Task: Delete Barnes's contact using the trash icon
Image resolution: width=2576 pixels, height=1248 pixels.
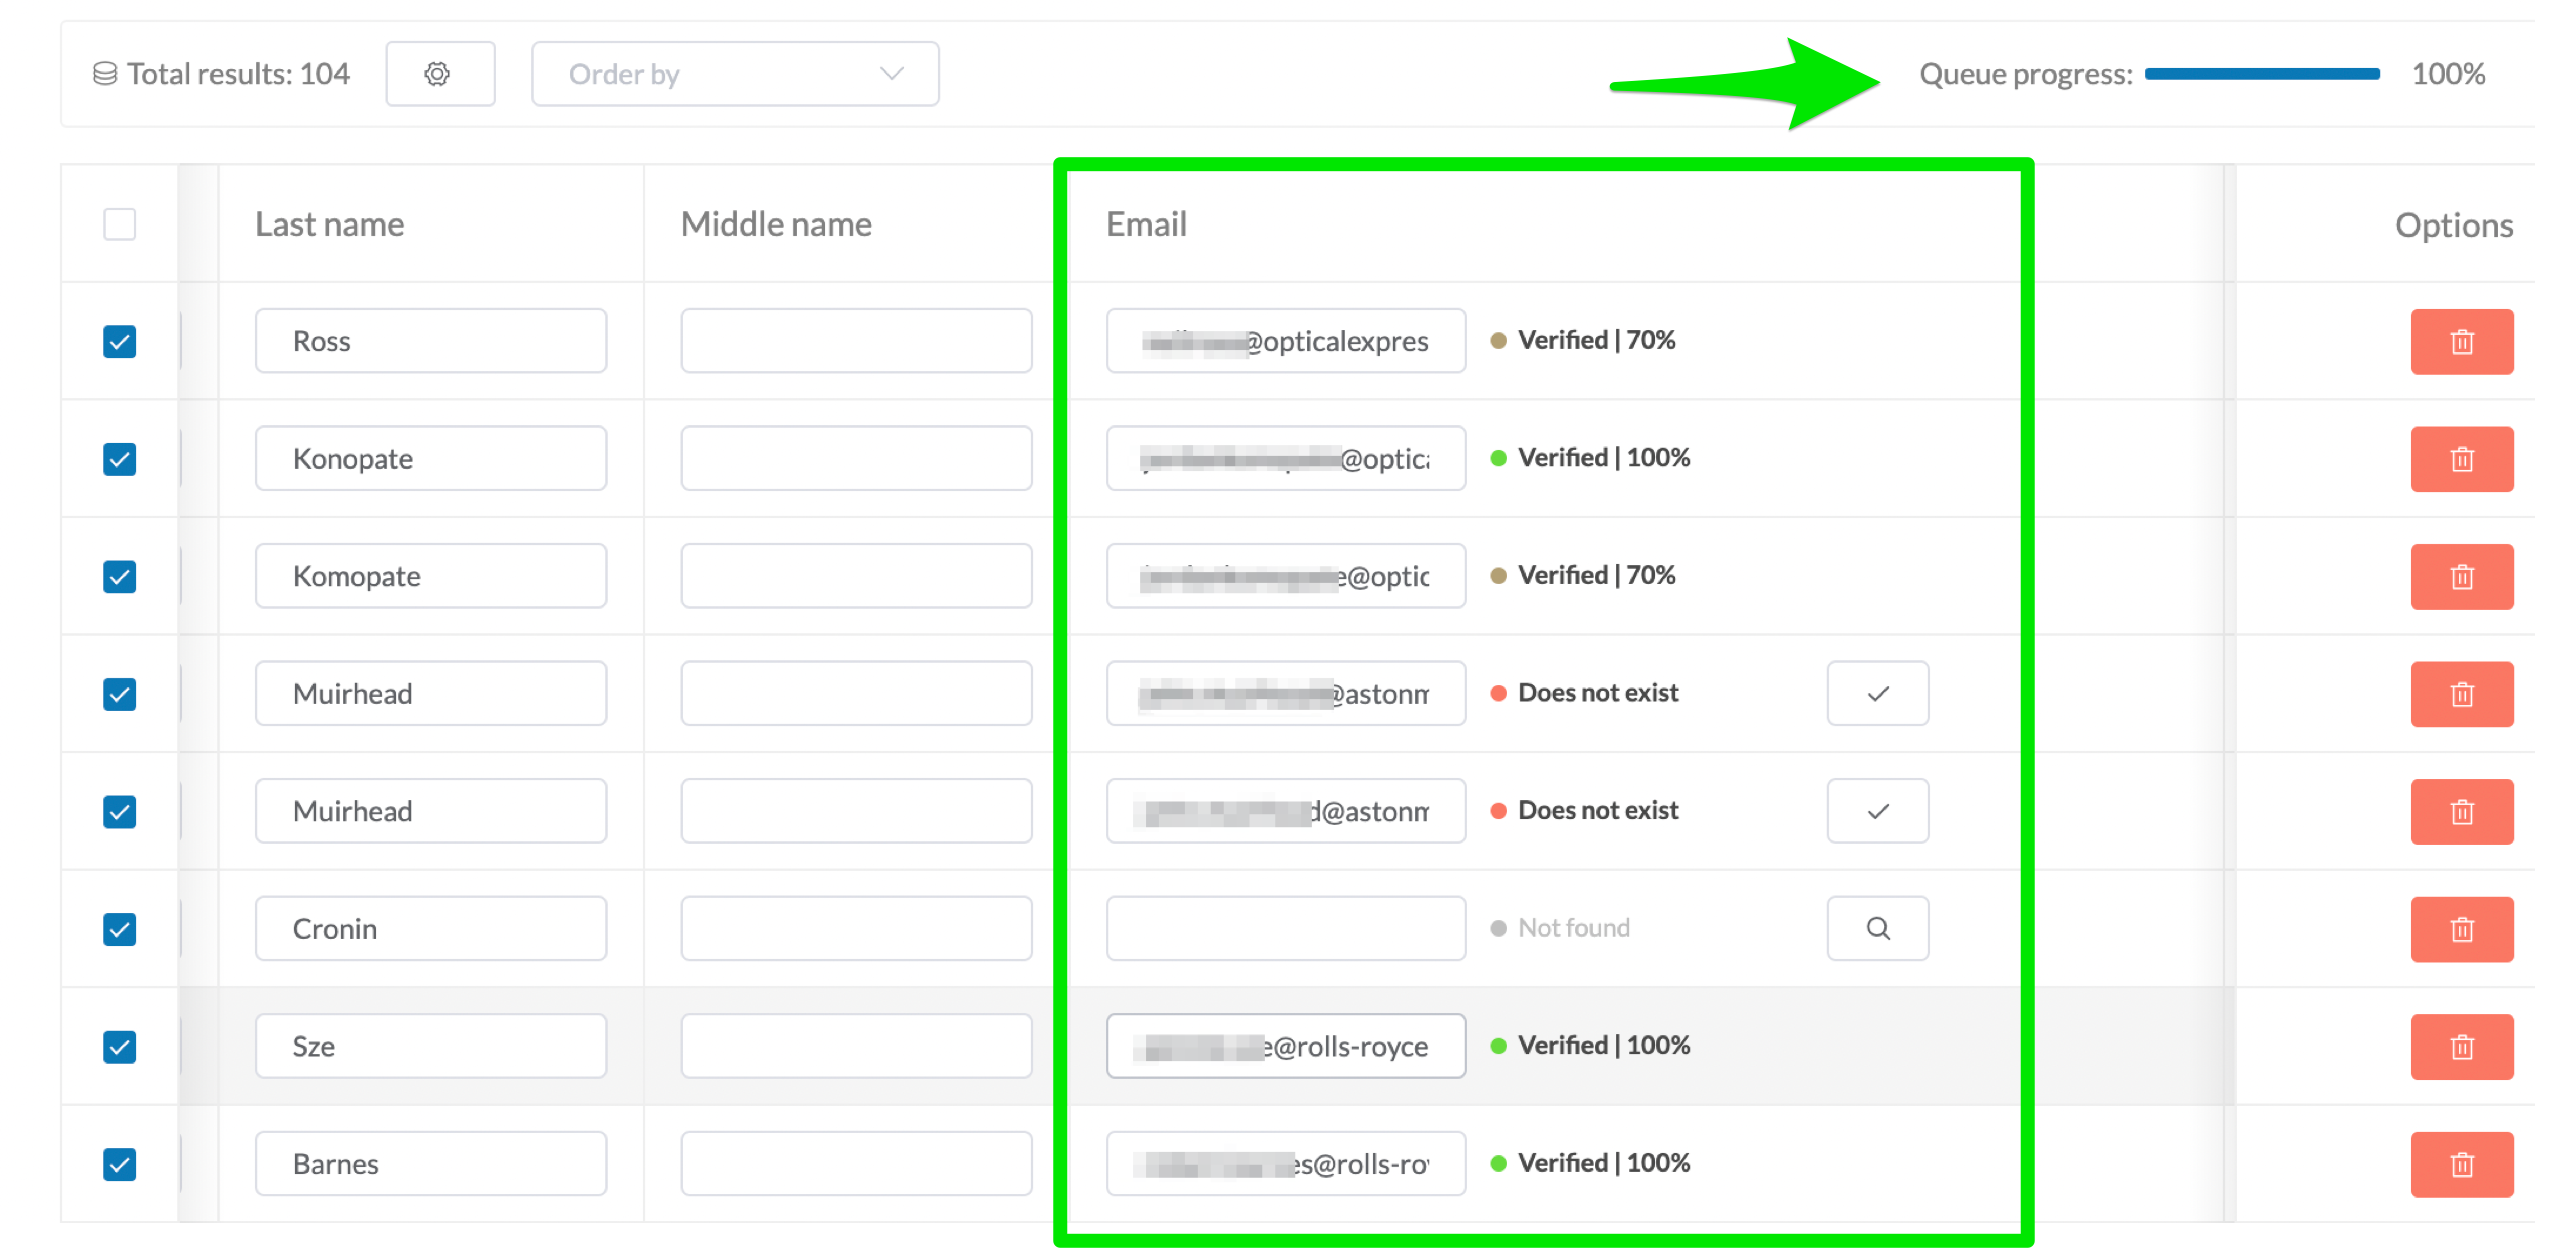Action: coord(2462,1163)
